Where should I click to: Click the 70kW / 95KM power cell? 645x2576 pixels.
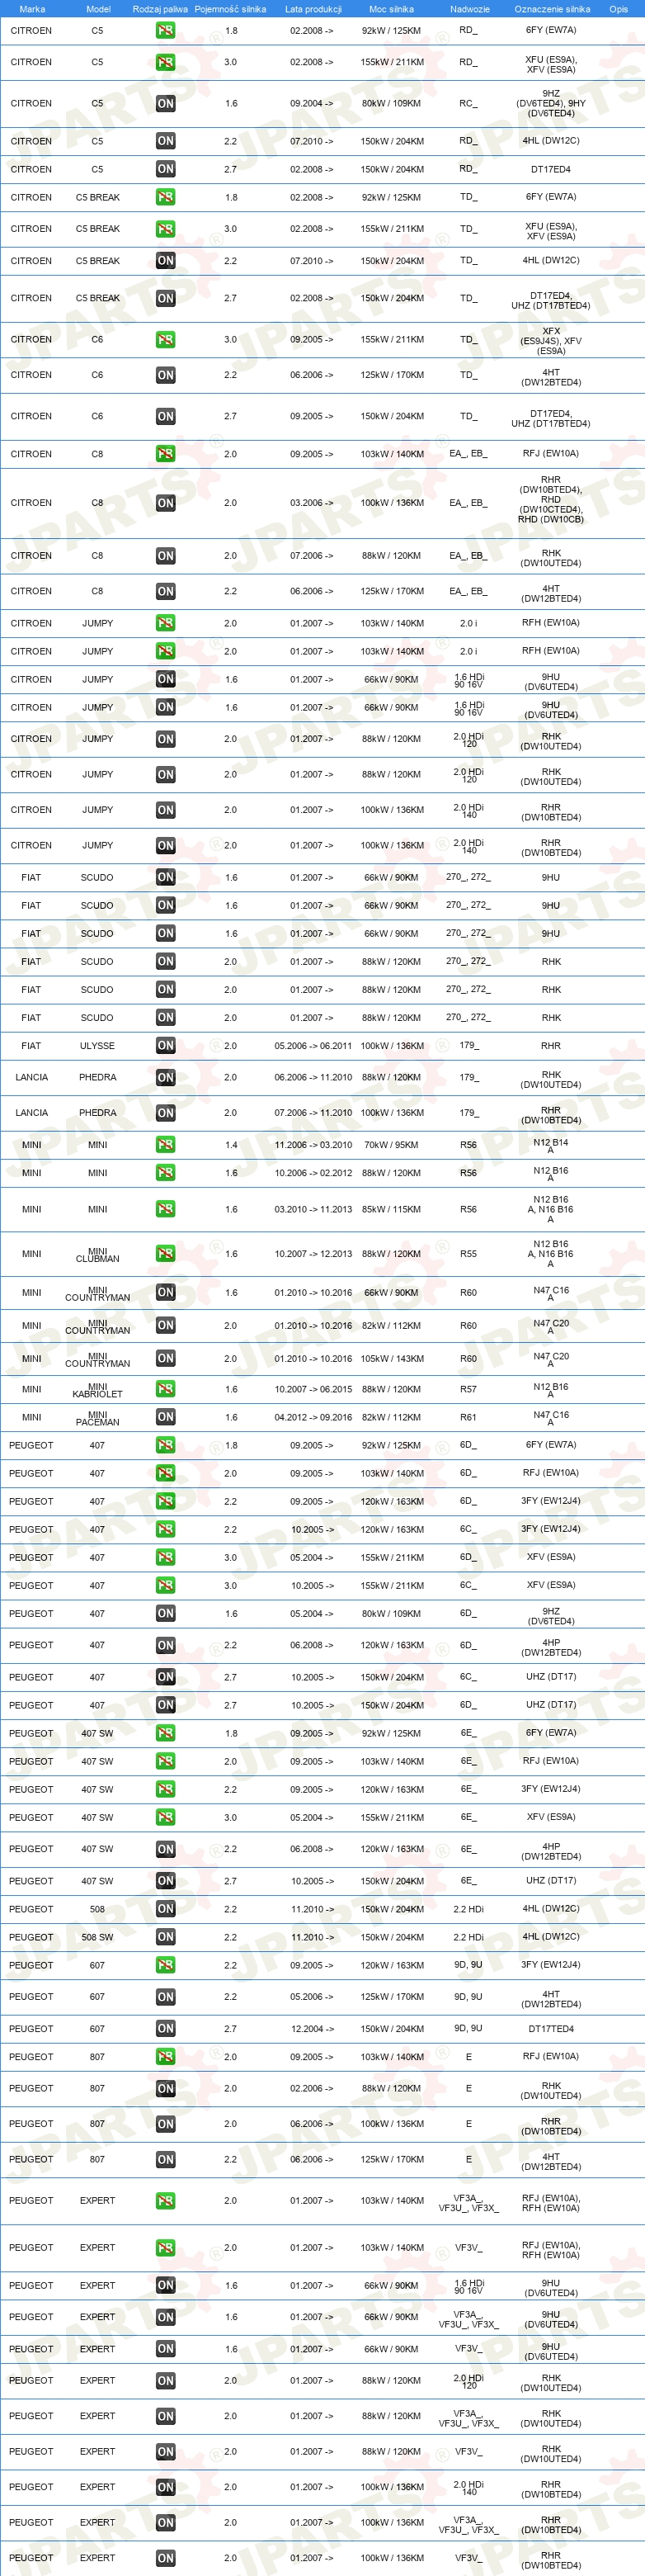pos(391,1145)
